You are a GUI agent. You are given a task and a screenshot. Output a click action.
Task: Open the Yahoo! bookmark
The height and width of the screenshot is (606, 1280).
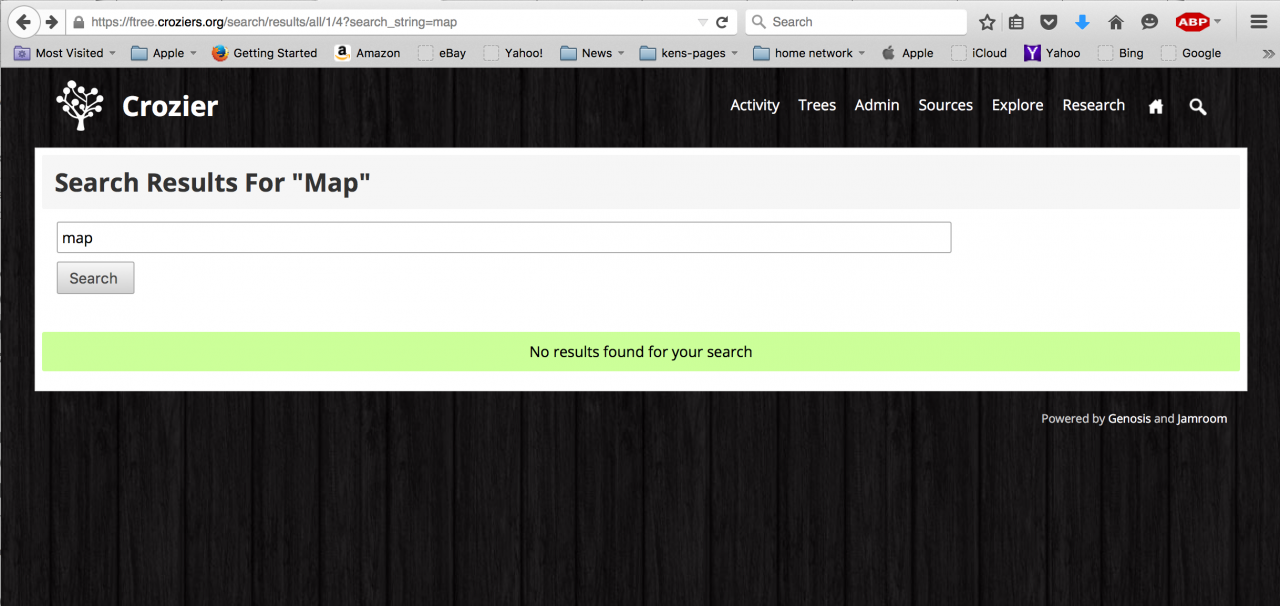tap(513, 53)
